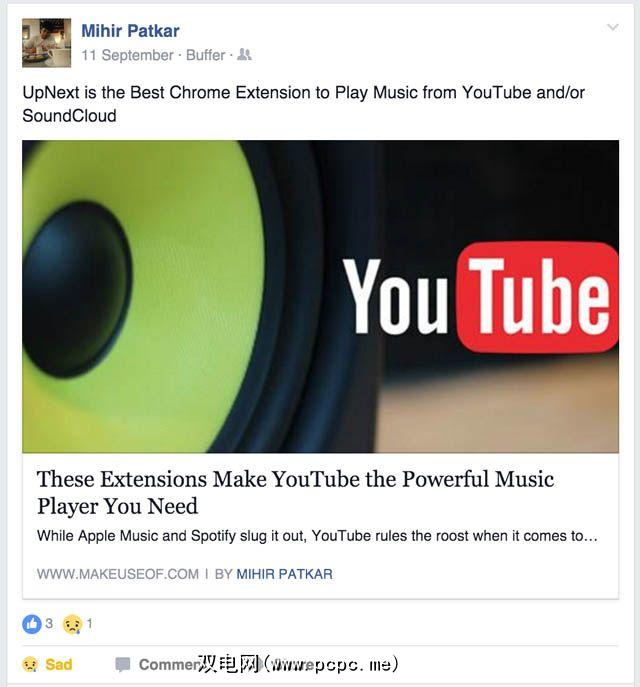Click the sad face reaction icon
The image size is (640, 687).
point(72,624)
